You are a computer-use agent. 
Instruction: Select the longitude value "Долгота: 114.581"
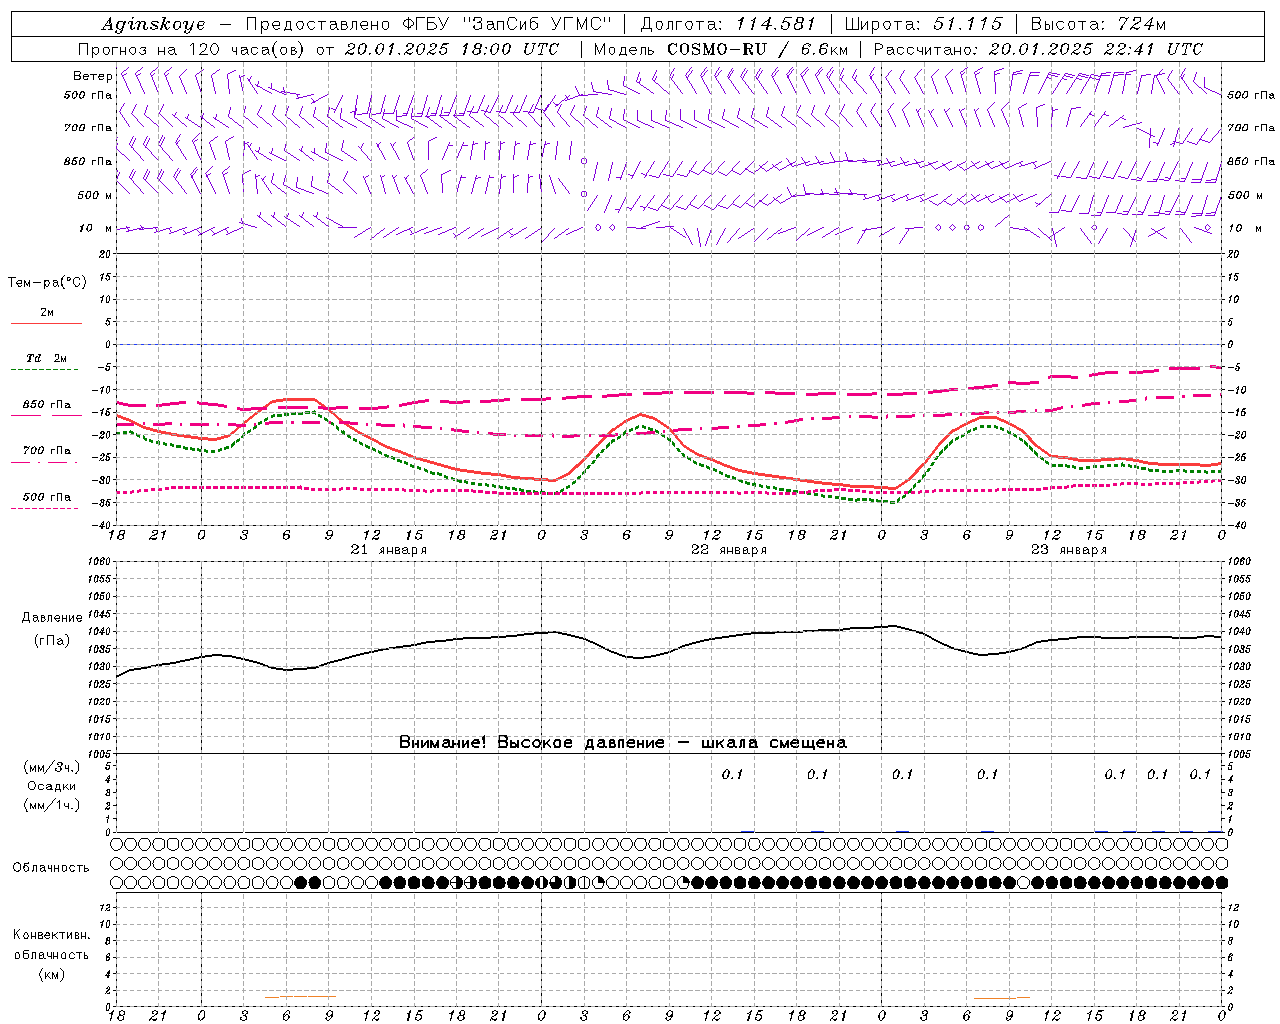click(x=728, y=24)
